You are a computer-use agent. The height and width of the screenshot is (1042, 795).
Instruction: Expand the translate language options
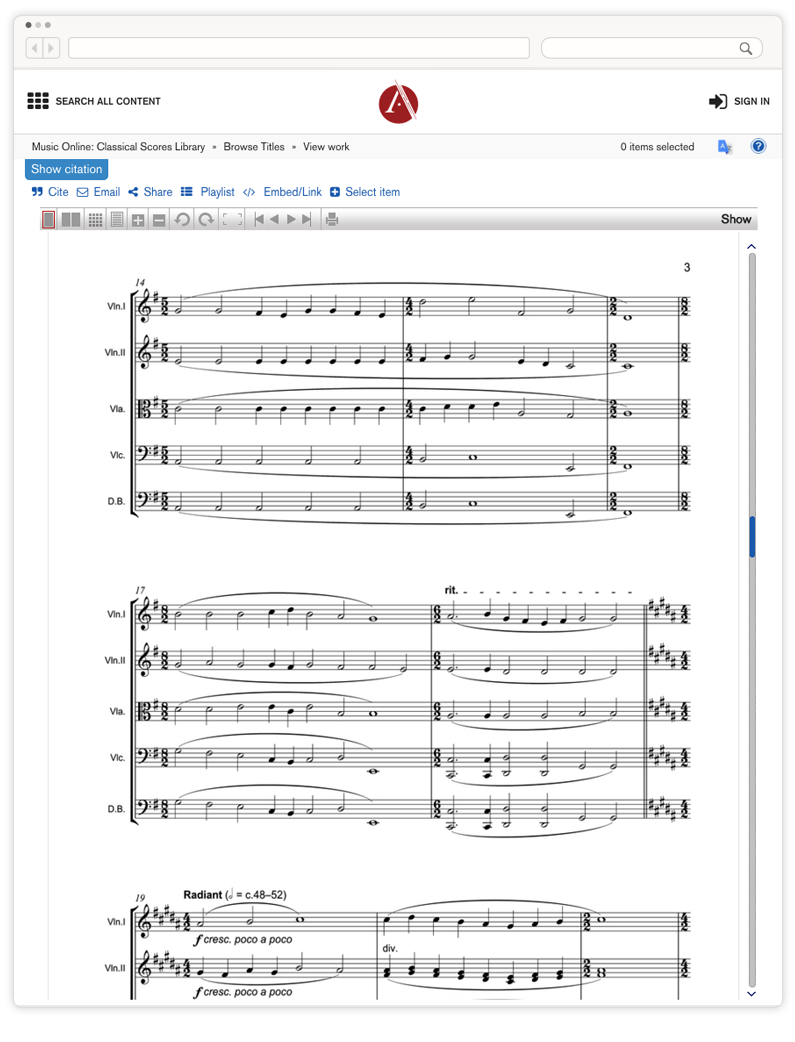coord(725,147)
